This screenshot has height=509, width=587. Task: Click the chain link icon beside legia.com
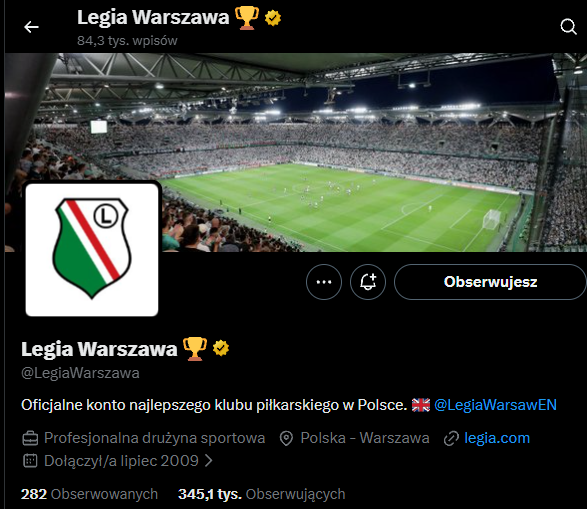coord(451,438)
